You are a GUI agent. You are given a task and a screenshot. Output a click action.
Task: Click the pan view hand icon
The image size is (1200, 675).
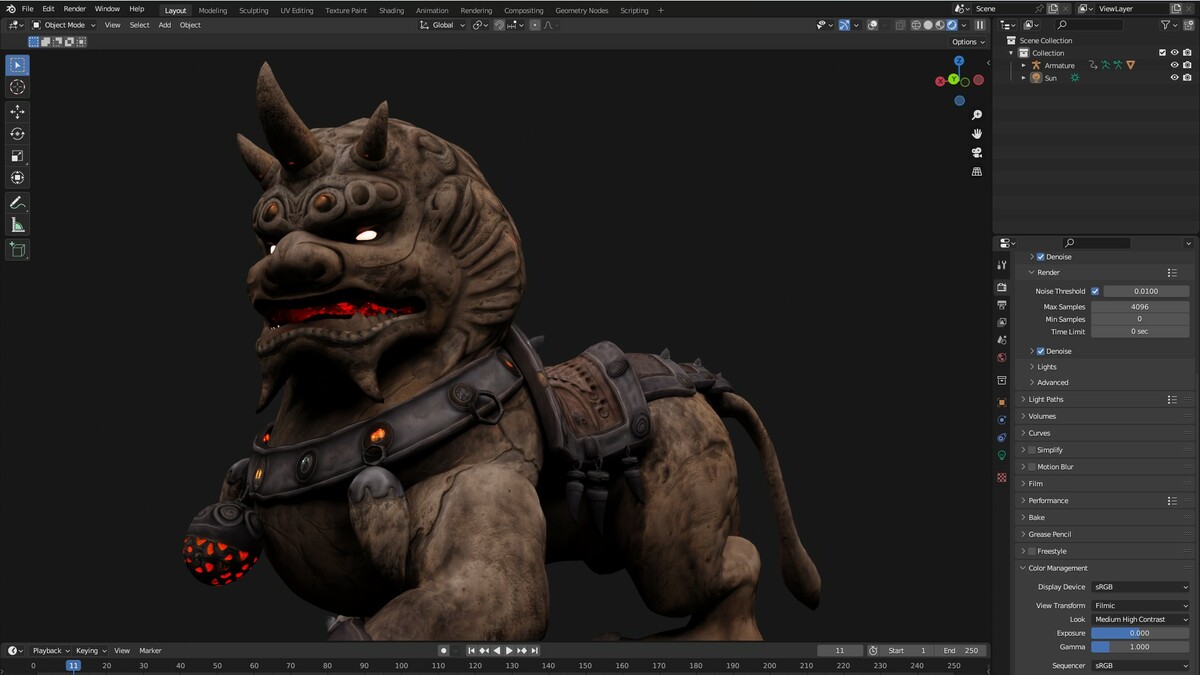977,134
